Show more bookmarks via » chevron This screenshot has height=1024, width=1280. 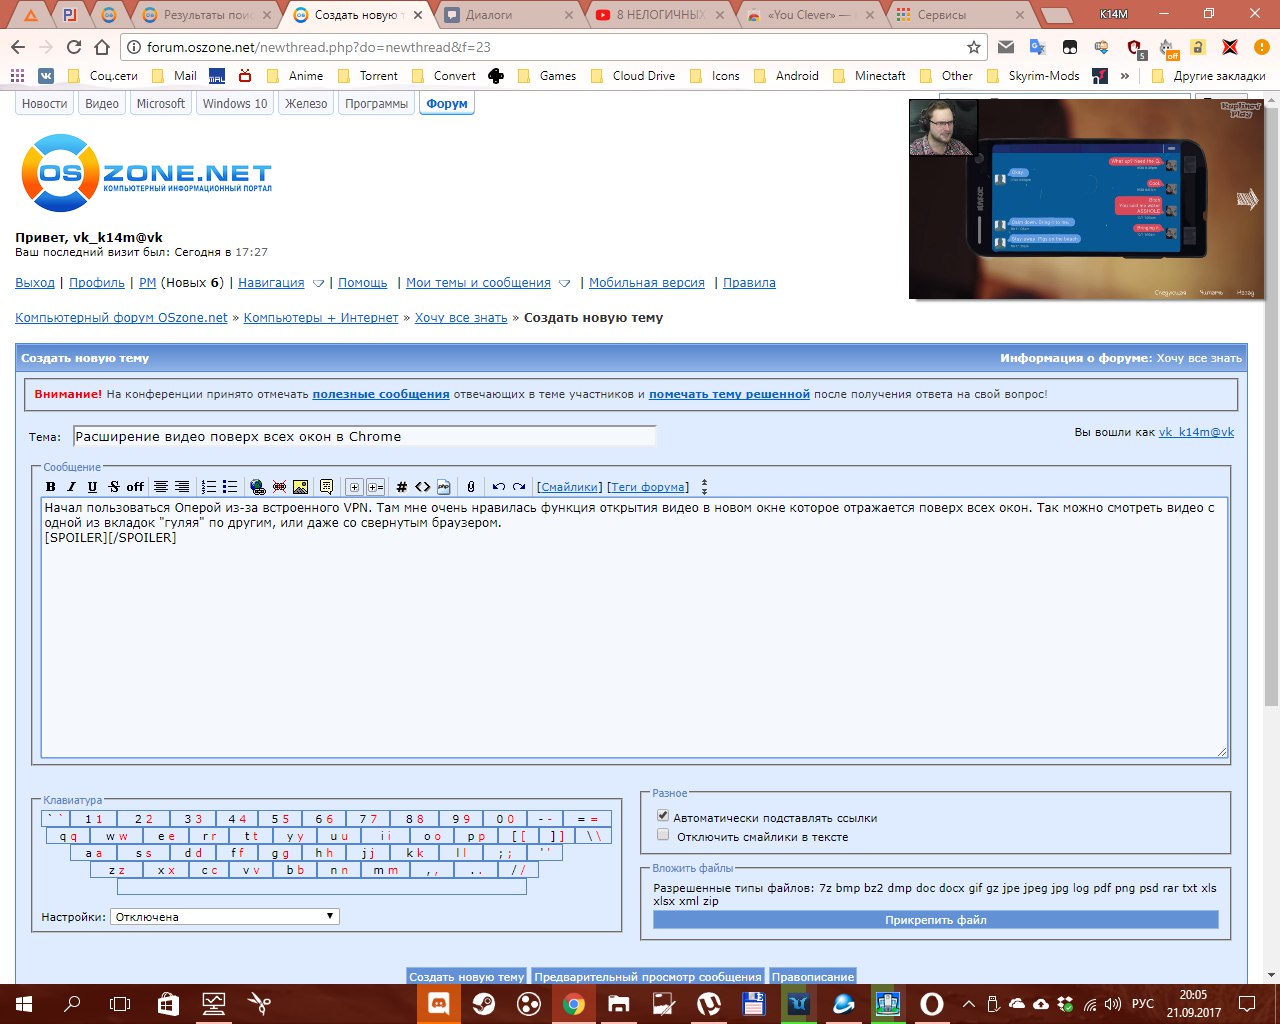[1125, 76]
